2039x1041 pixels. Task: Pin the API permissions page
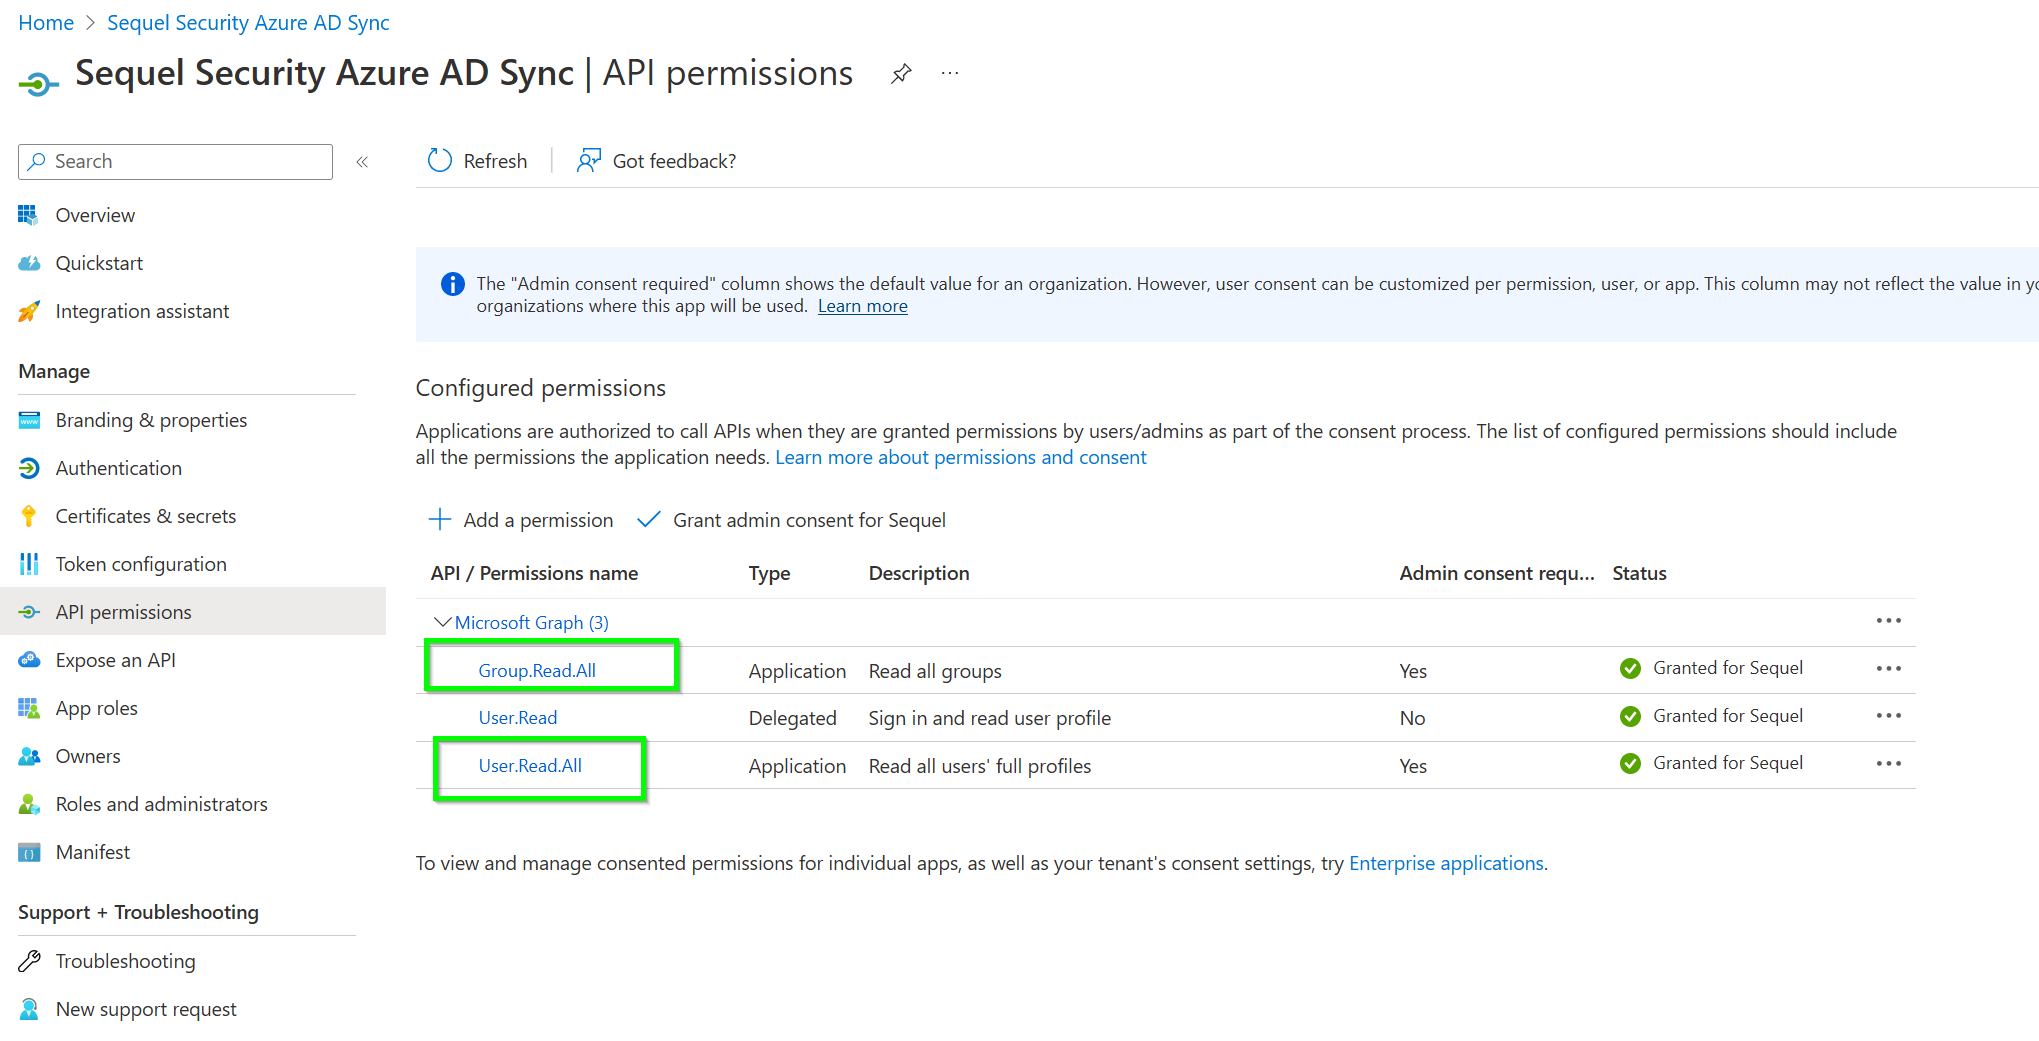[901, 74]
